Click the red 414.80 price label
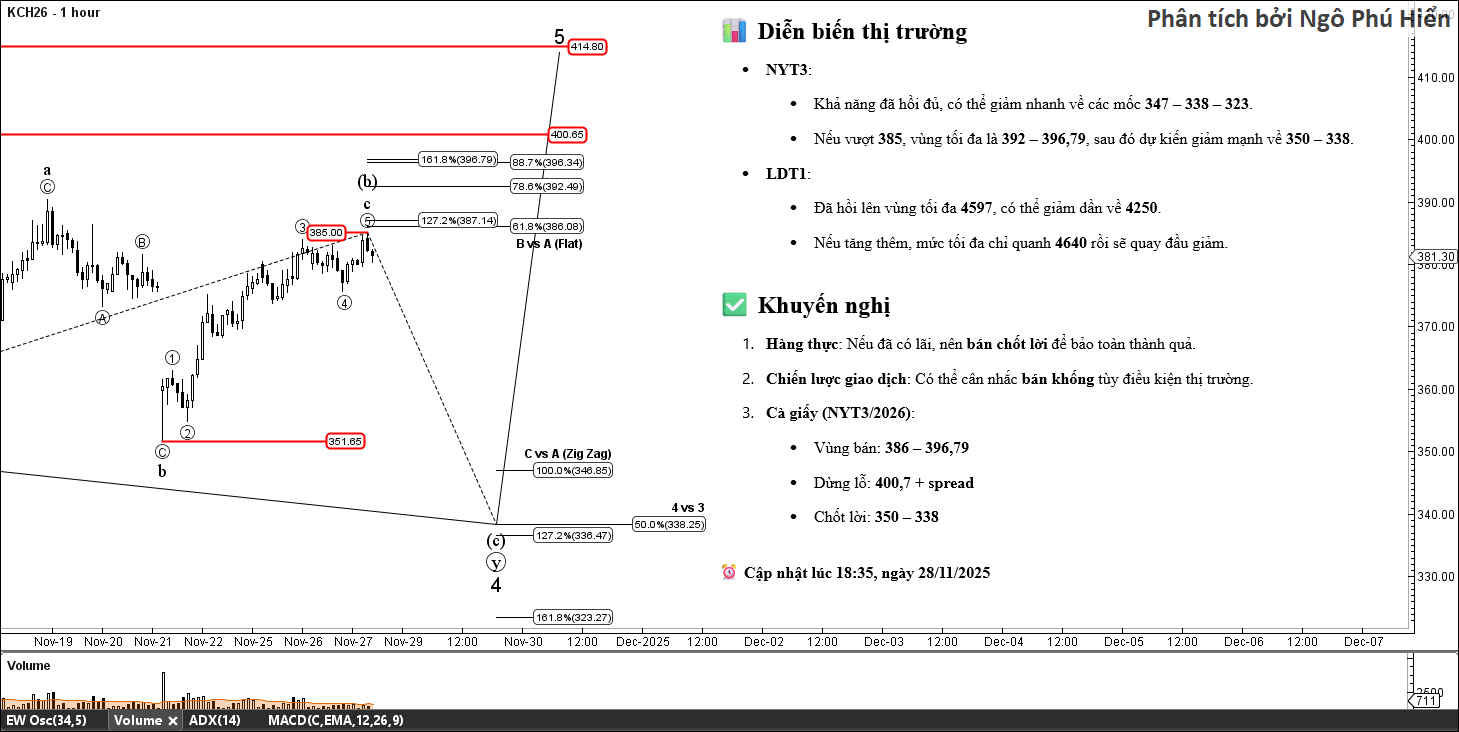 coord(587,47)
